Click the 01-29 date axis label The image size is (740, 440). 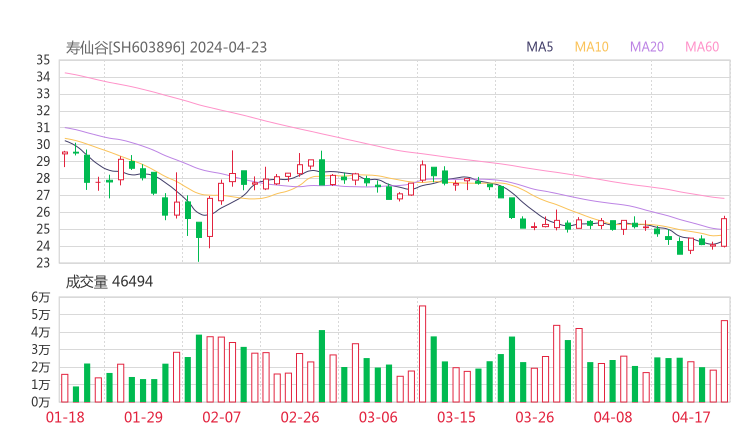pyautogui.click(x=143, y=417)
